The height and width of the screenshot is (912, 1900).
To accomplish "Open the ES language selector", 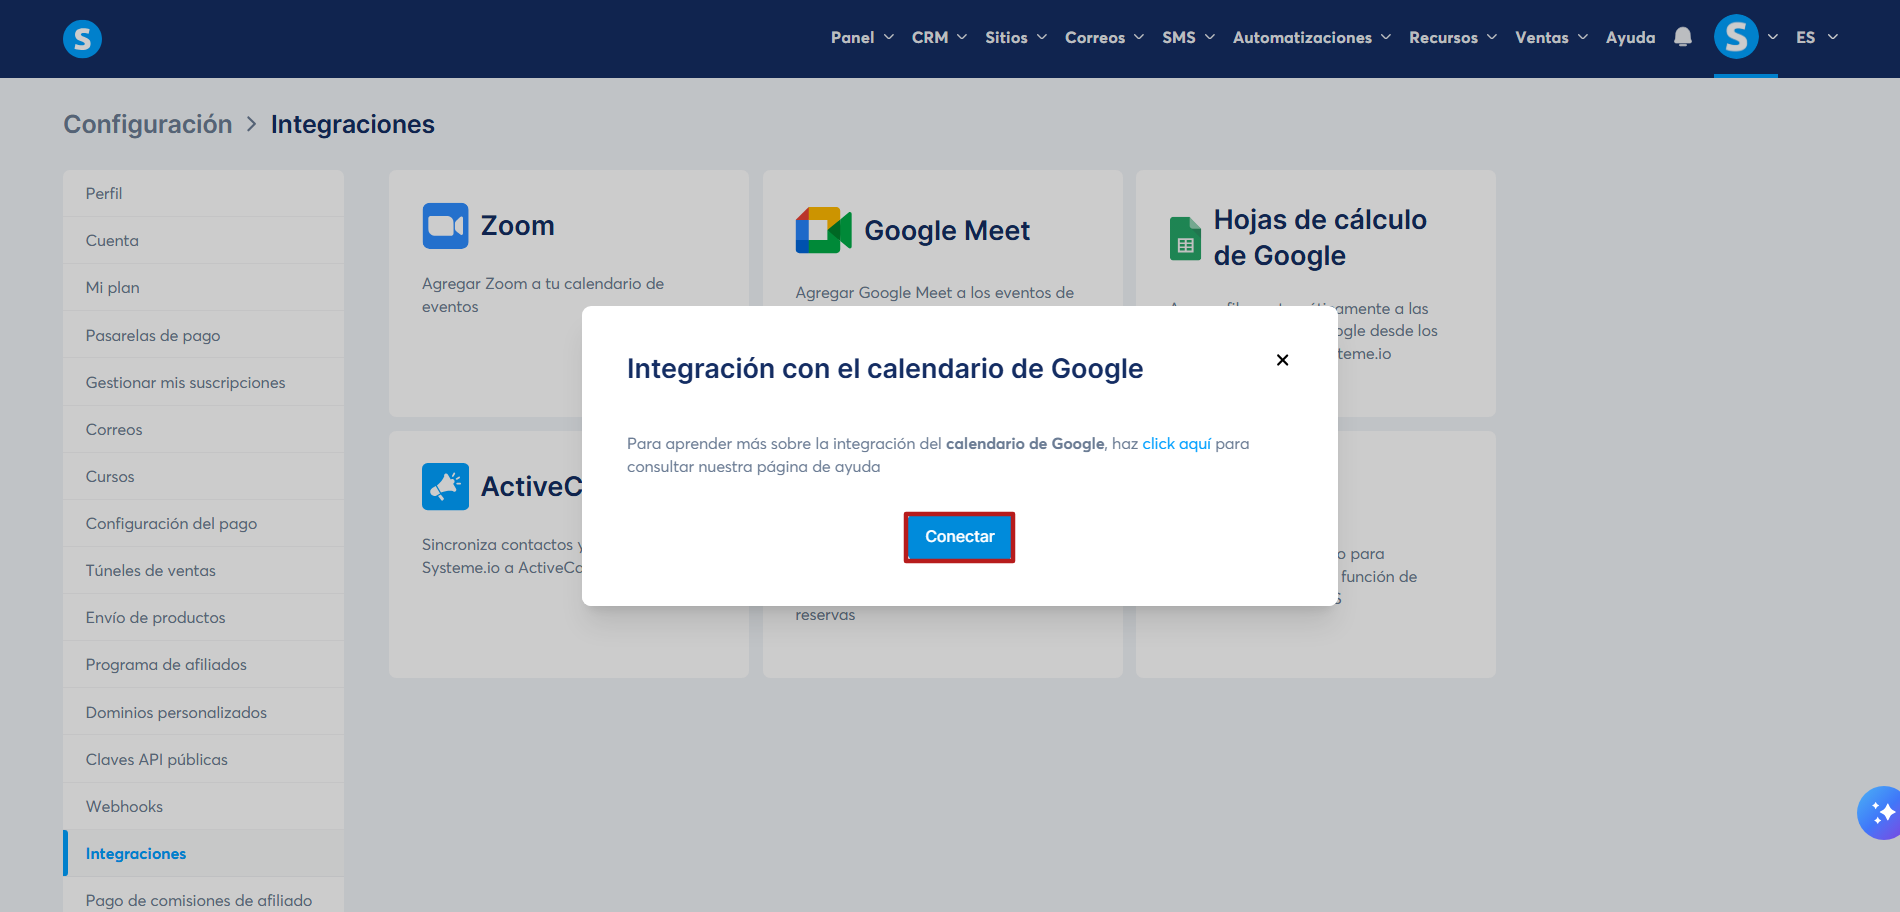I will point(1817,37).
